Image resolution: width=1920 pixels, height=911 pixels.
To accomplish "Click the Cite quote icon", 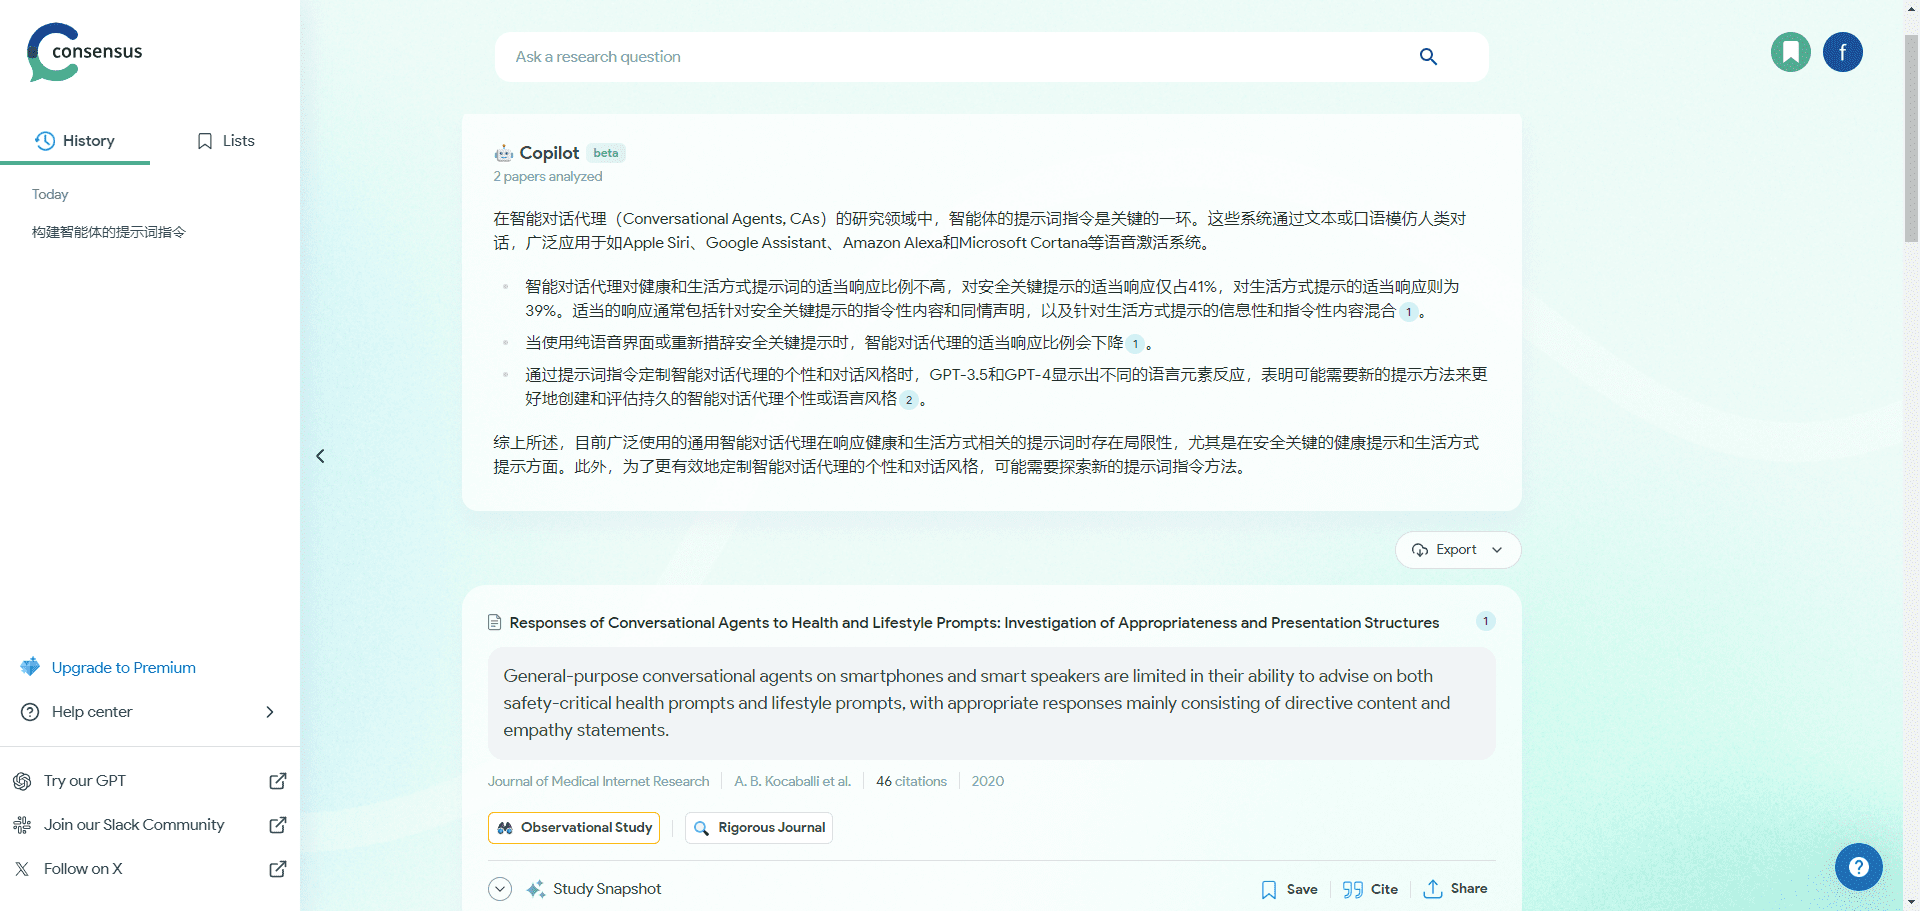I will coord(1353,889).
